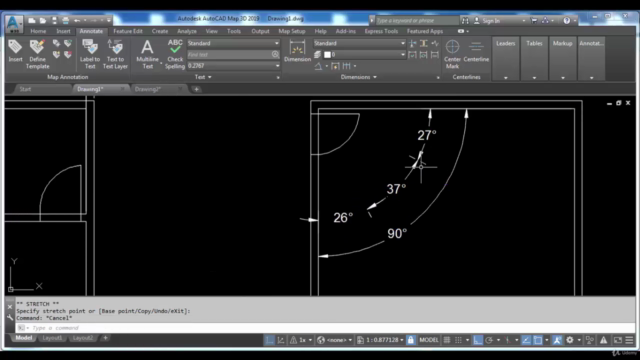The width and height of the screenshot is (640, 360).
Task: Toggle annotation visibility figure icon in status bar
Action: [557, 340]
